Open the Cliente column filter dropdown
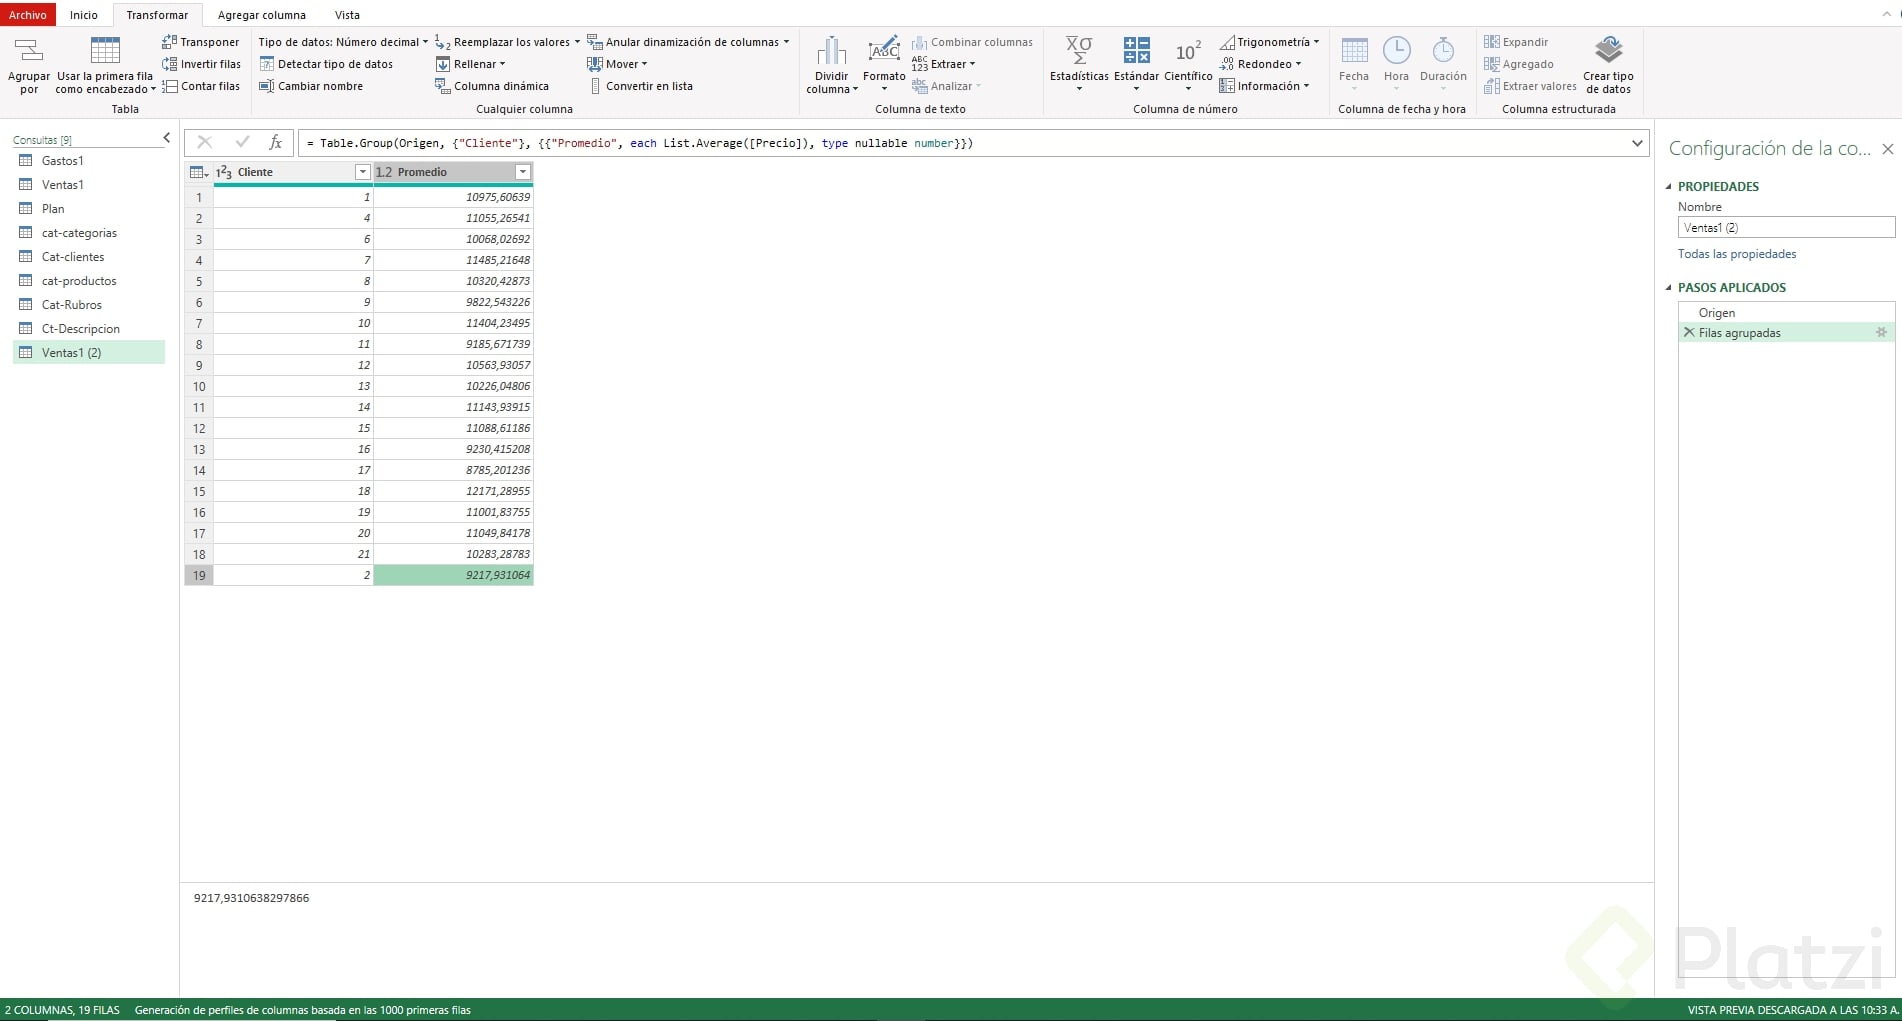The height and width of the screenshot is (1021, 1902). (363, 172)
